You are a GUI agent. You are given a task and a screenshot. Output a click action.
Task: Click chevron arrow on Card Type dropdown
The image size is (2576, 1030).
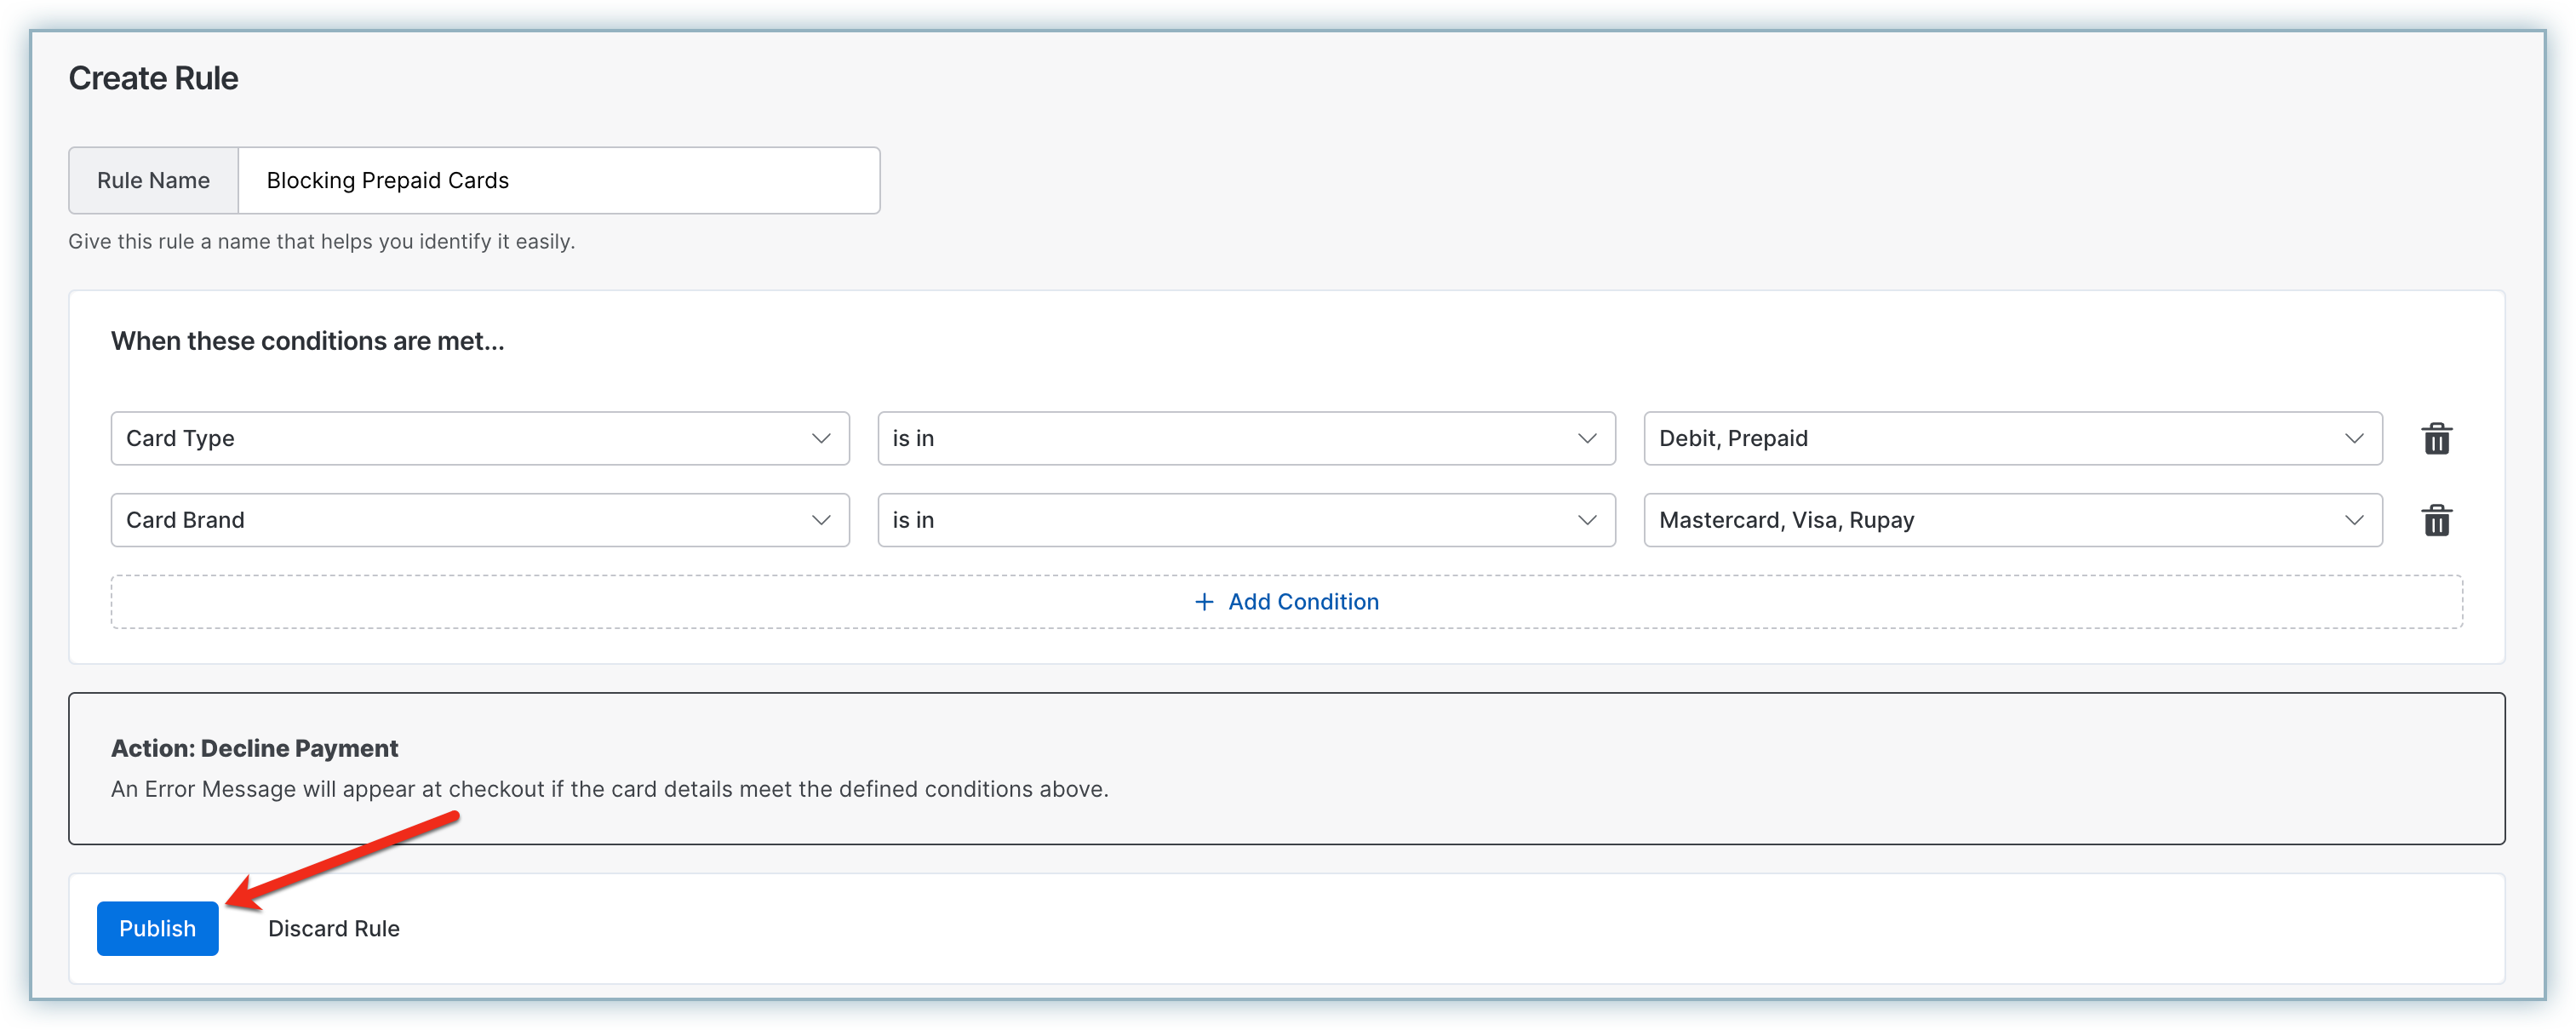point(821,438)
